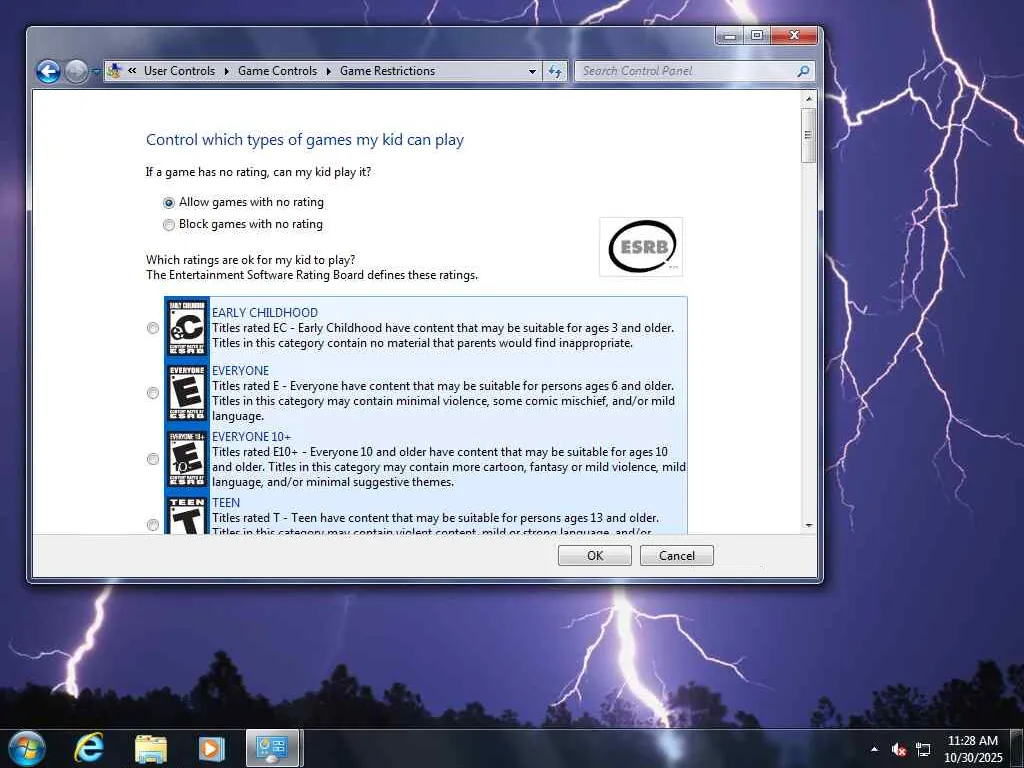The width and height of the screenshot is (1024, 768).
Task: Click the Show desktop button at taskbar edge
Action: (x=1017, y=748)
